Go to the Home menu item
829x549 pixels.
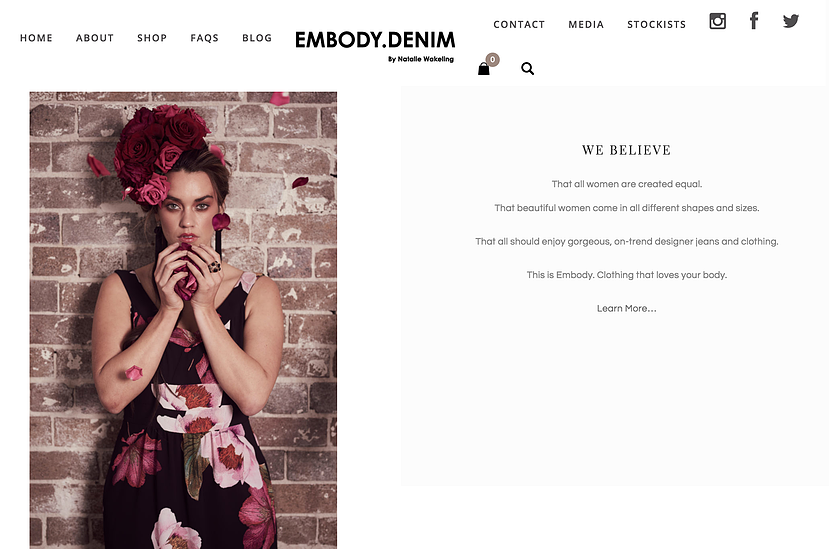tap(36, 38)
